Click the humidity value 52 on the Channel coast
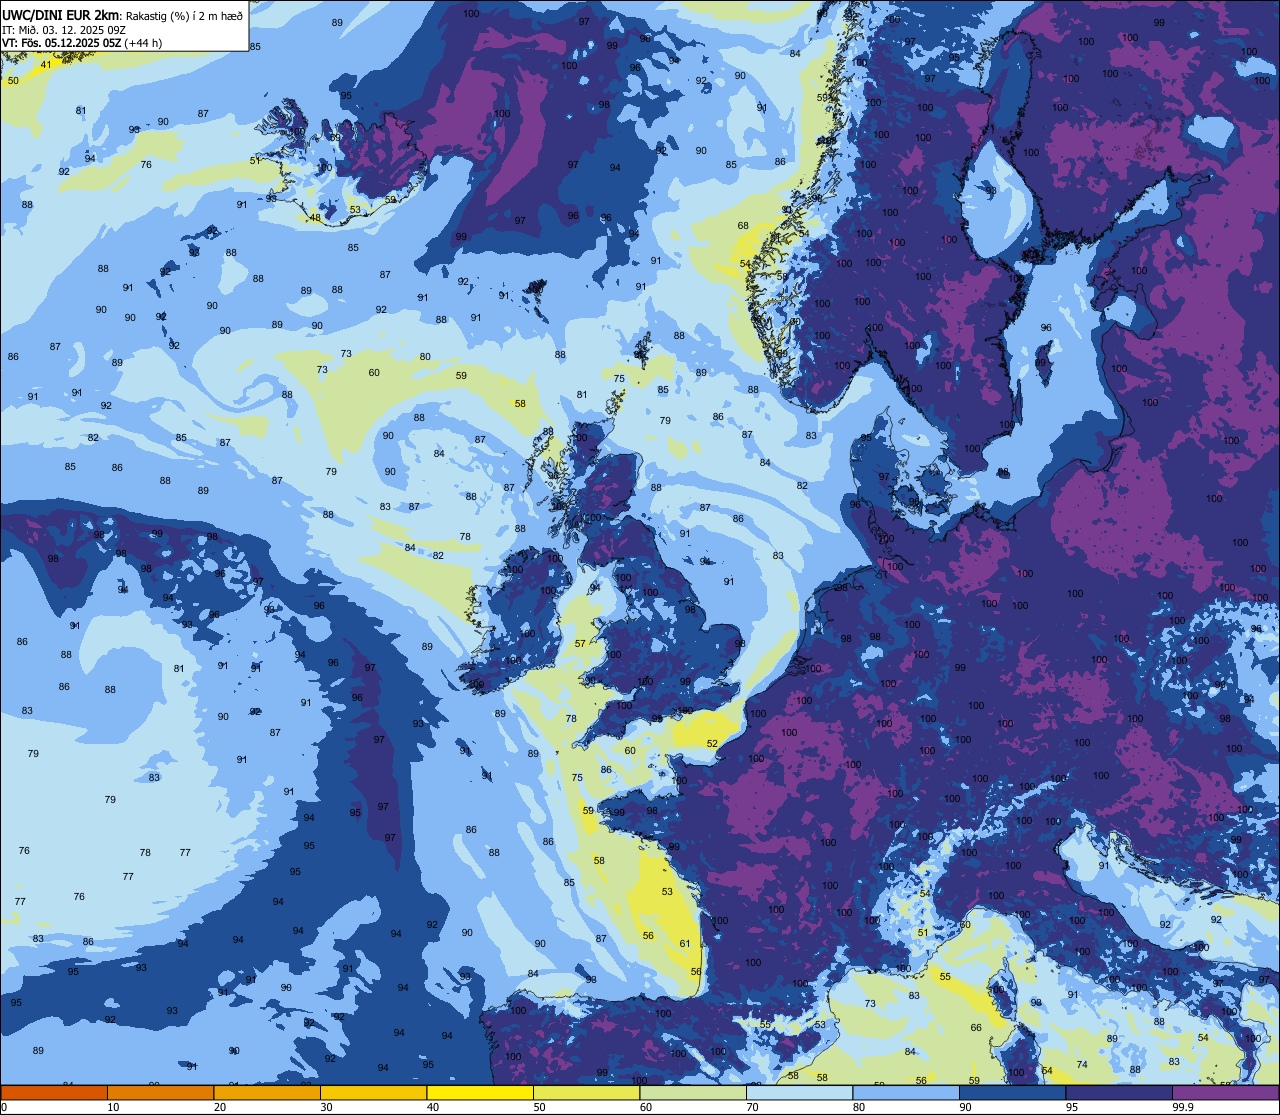 [712, 744]
